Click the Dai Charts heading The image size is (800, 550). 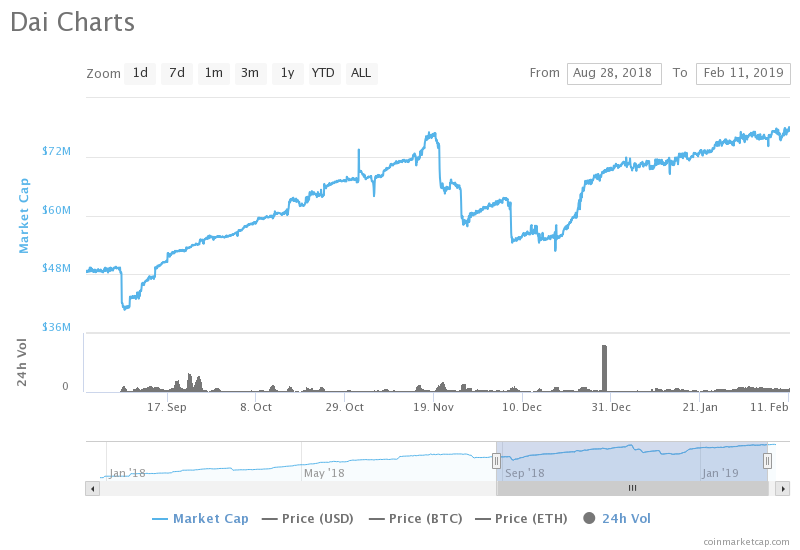click(72, 23)
